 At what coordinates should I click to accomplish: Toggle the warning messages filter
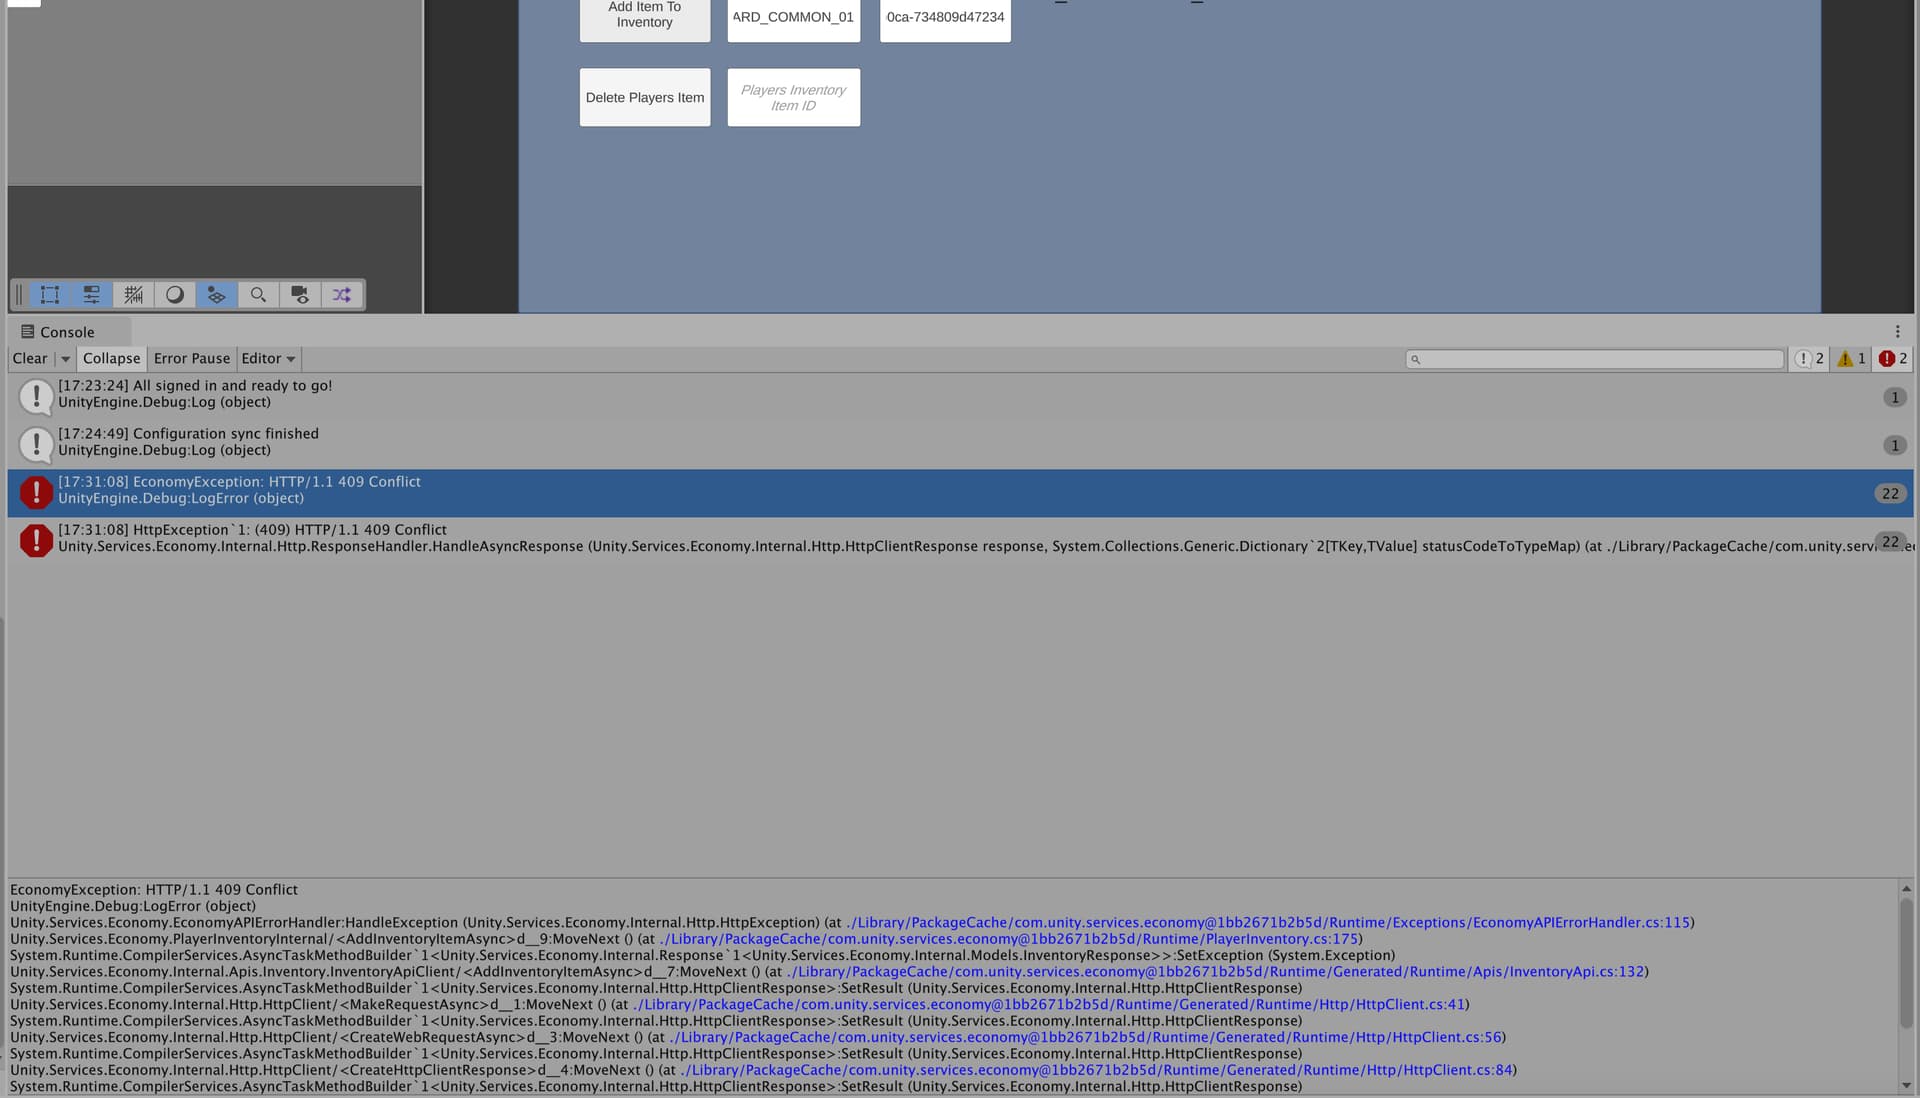pos(1849,358)
